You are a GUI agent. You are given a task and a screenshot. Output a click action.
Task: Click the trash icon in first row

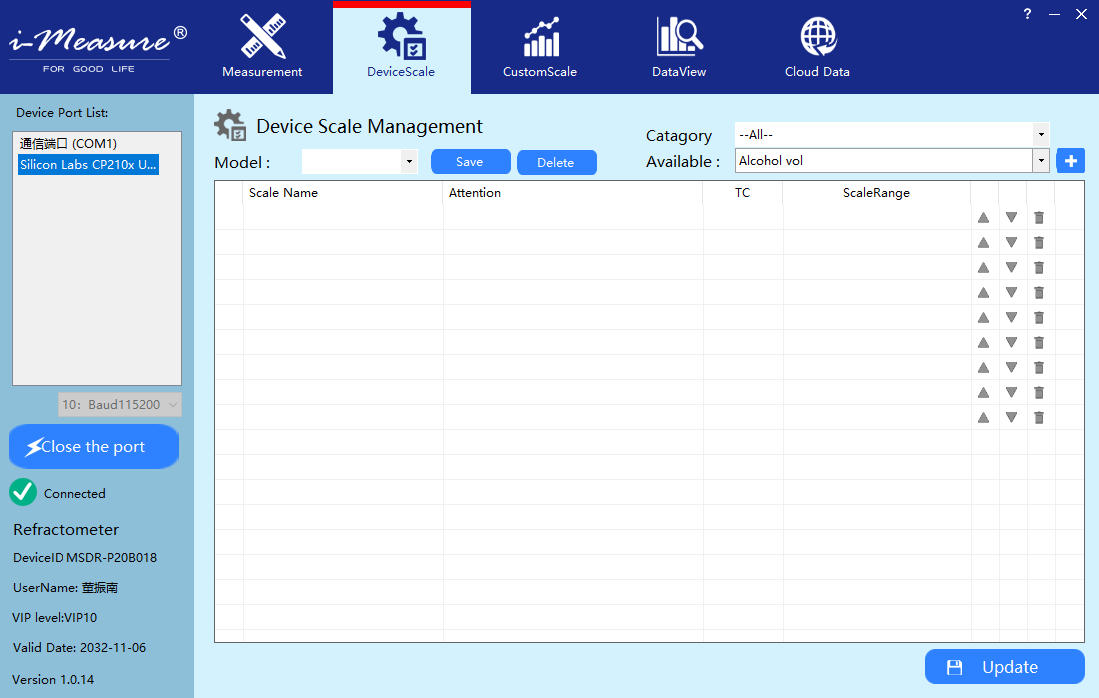tap(1039, 217)
